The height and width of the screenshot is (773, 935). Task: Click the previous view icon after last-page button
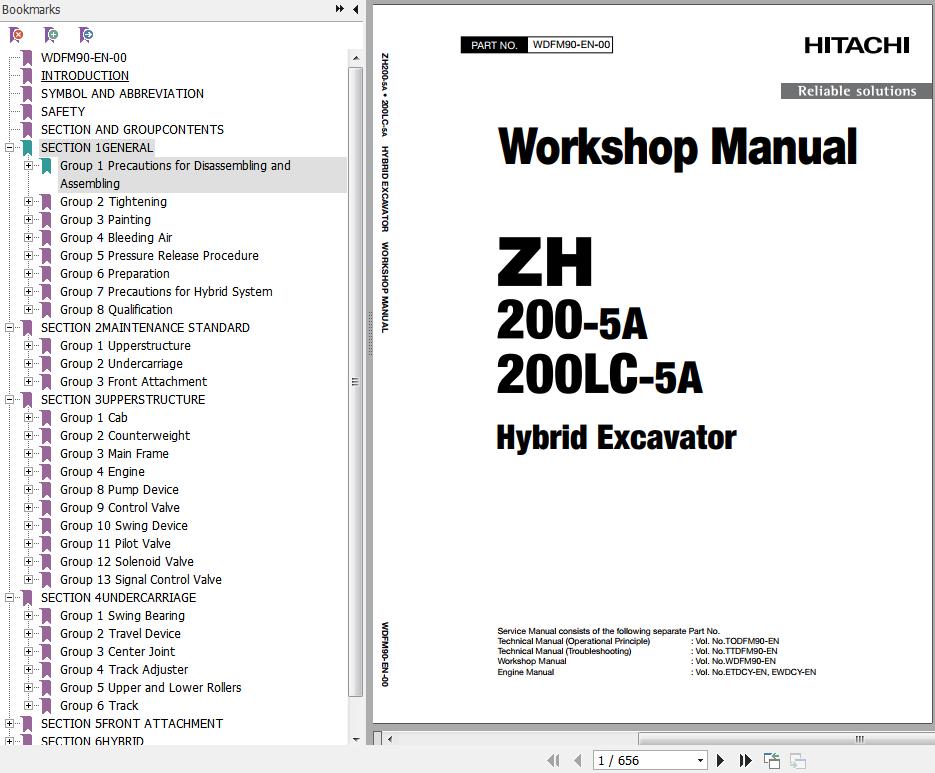772,760
